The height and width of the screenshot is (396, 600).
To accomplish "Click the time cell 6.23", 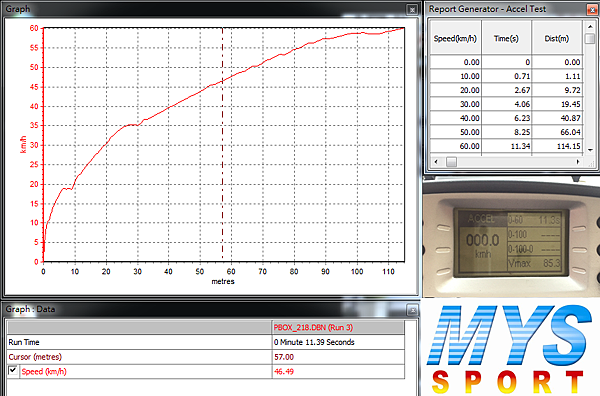I will tap(506, 118).
